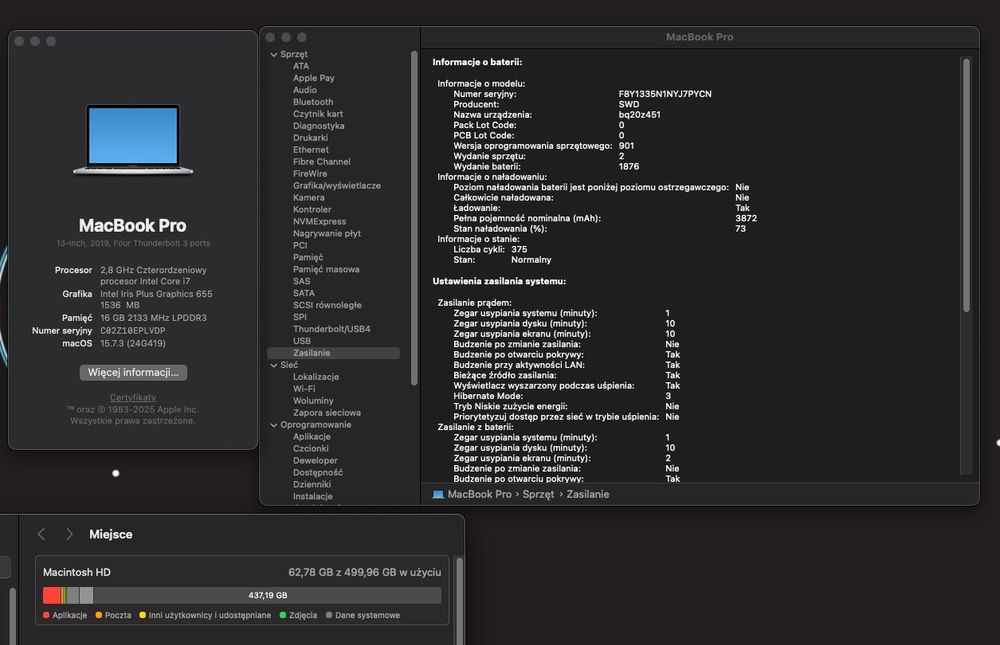Click battery info pane scrollbar

[x=966, y=185]
